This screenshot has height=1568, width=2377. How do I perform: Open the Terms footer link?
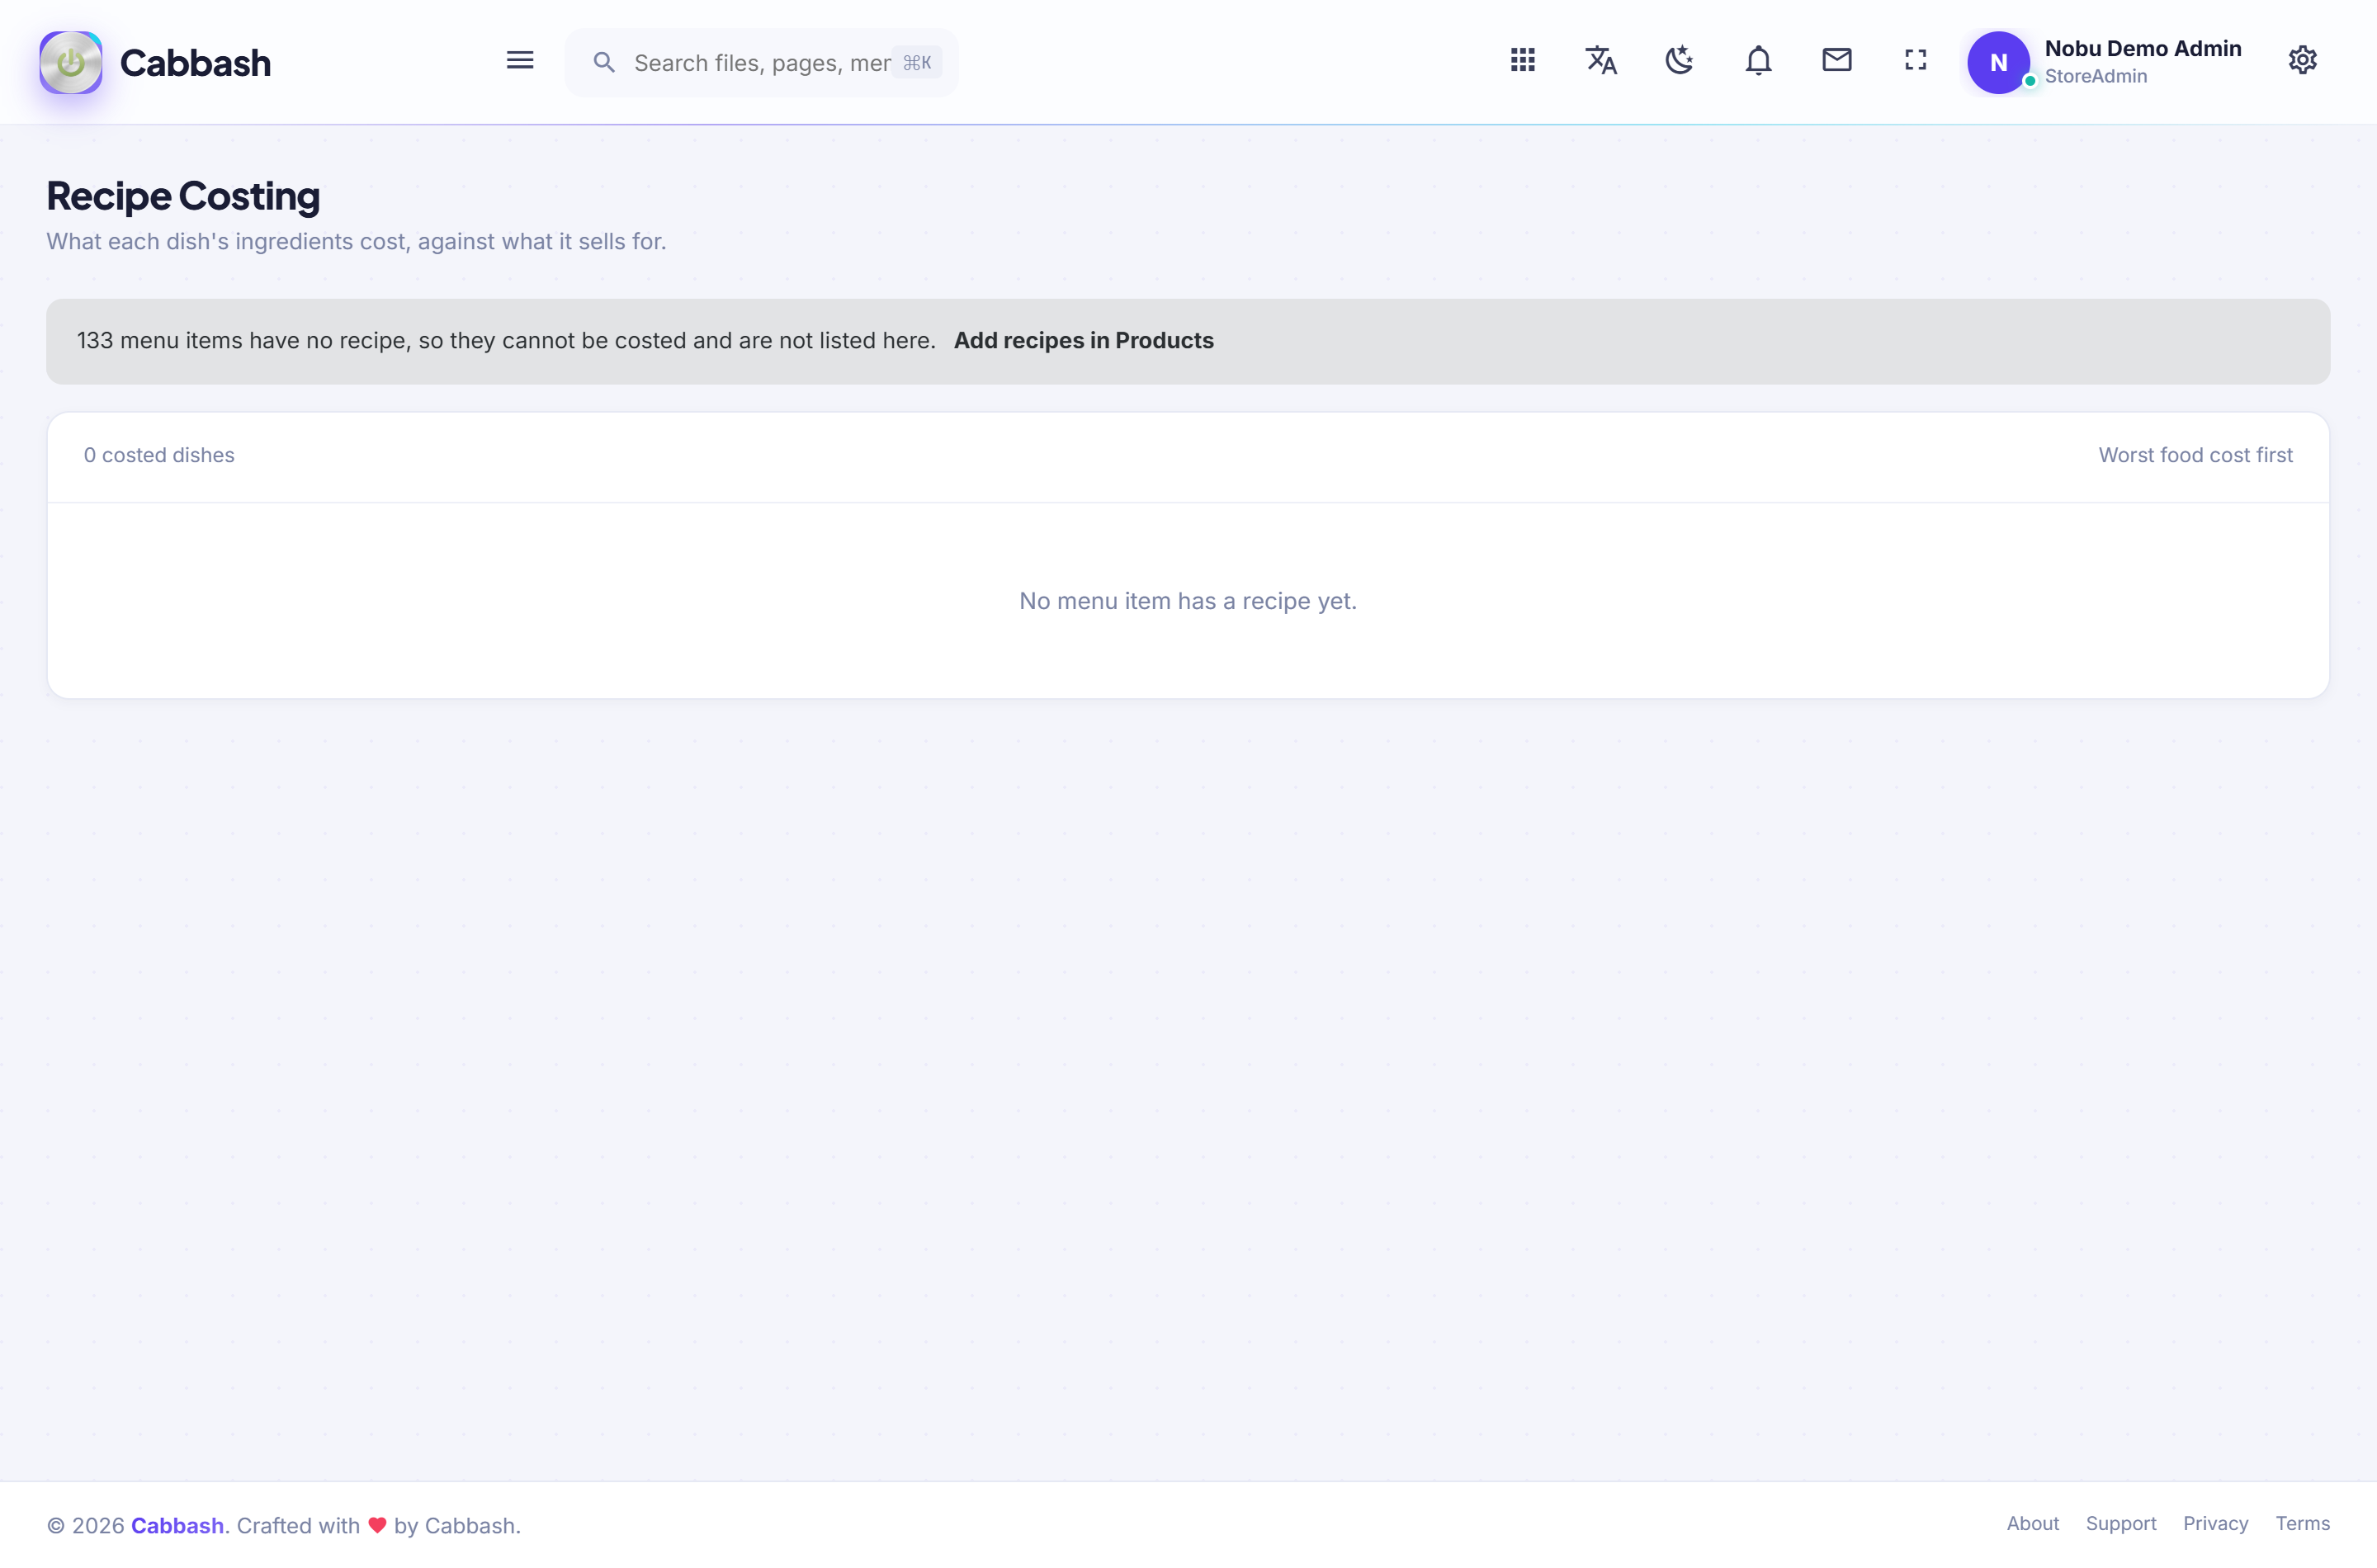[x=2301, y=1523]
